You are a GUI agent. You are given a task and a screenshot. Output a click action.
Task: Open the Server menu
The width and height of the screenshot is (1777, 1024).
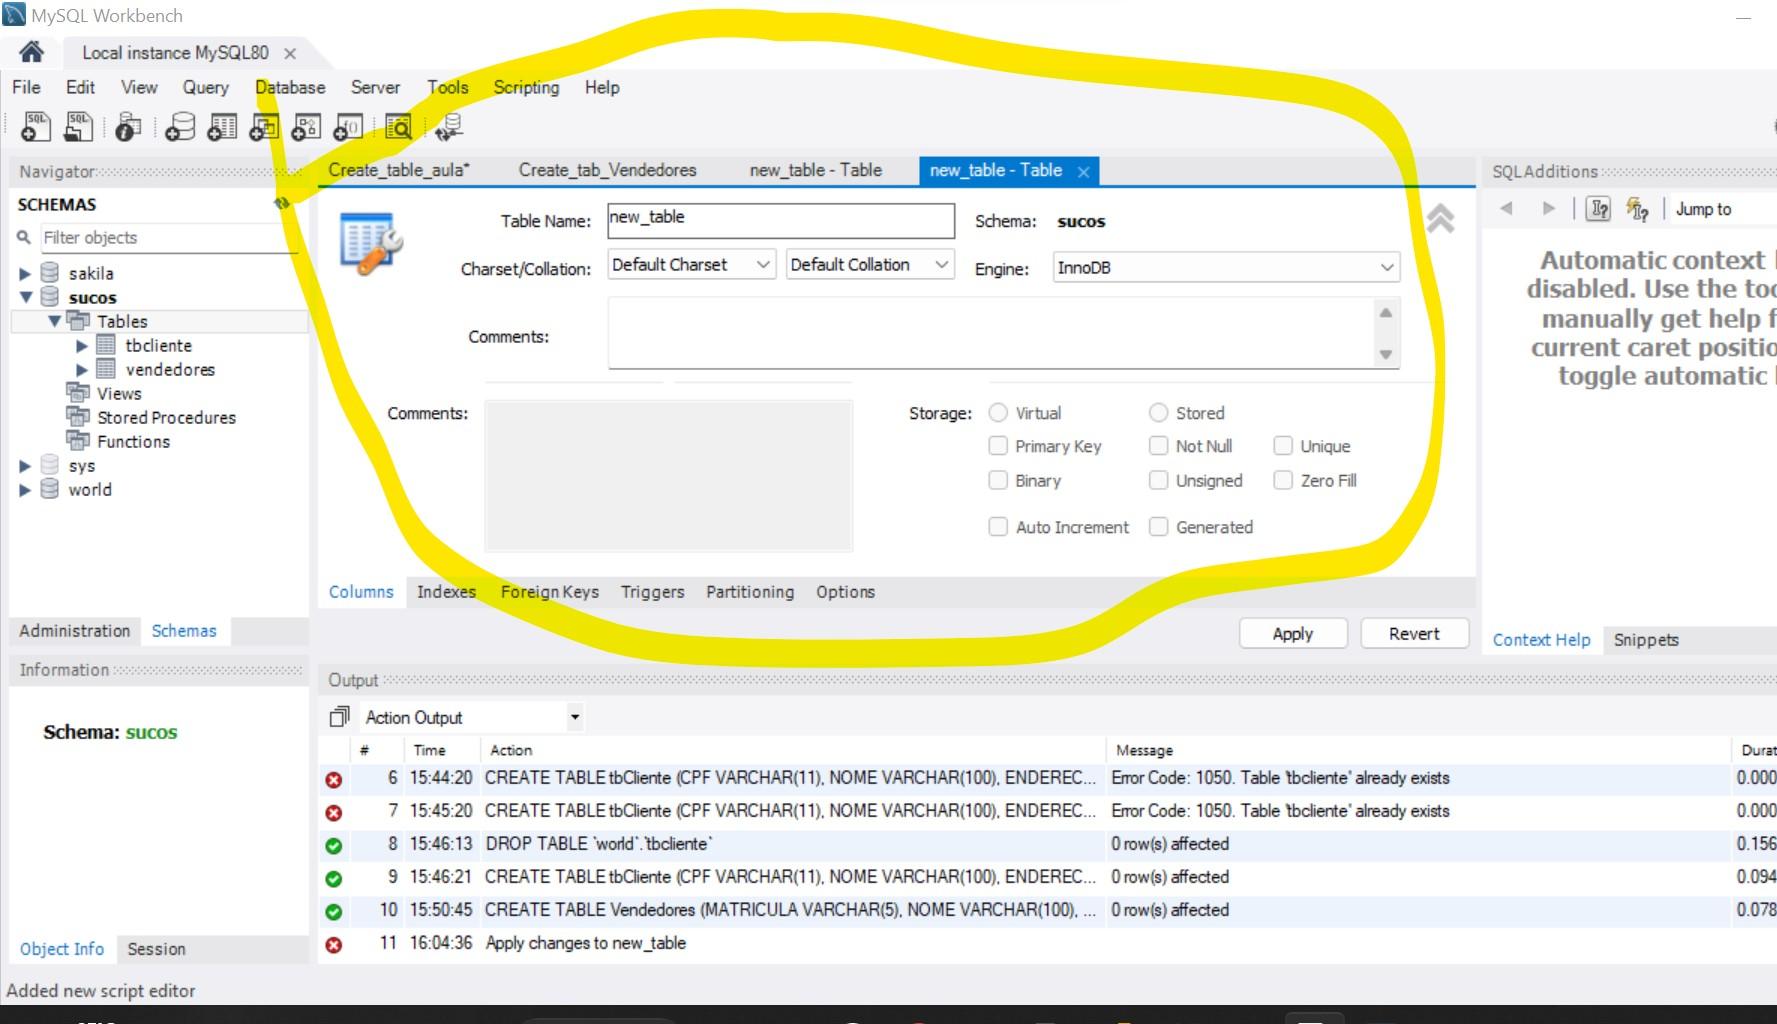[x=375, y=87]
